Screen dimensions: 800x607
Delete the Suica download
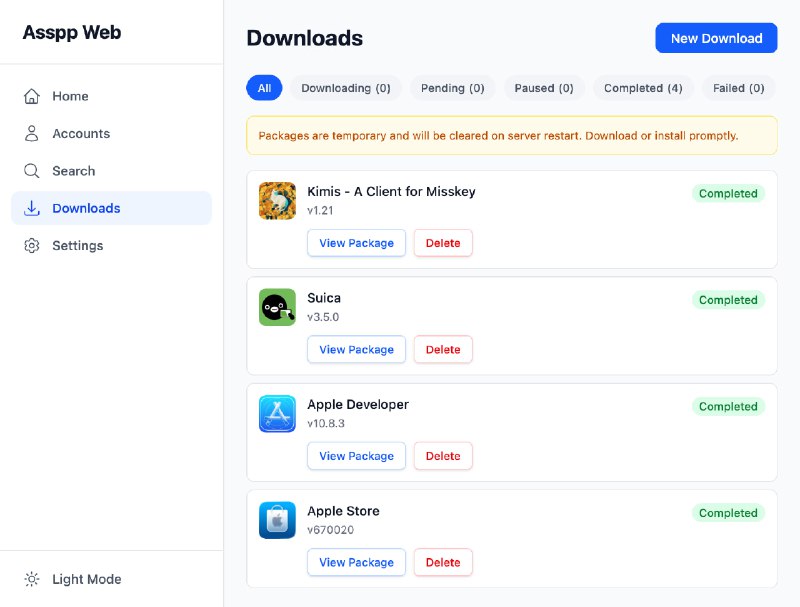443,349
